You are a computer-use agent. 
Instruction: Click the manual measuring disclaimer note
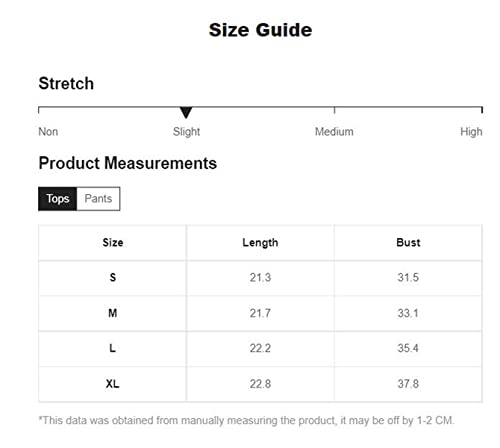tap(246, 420)
